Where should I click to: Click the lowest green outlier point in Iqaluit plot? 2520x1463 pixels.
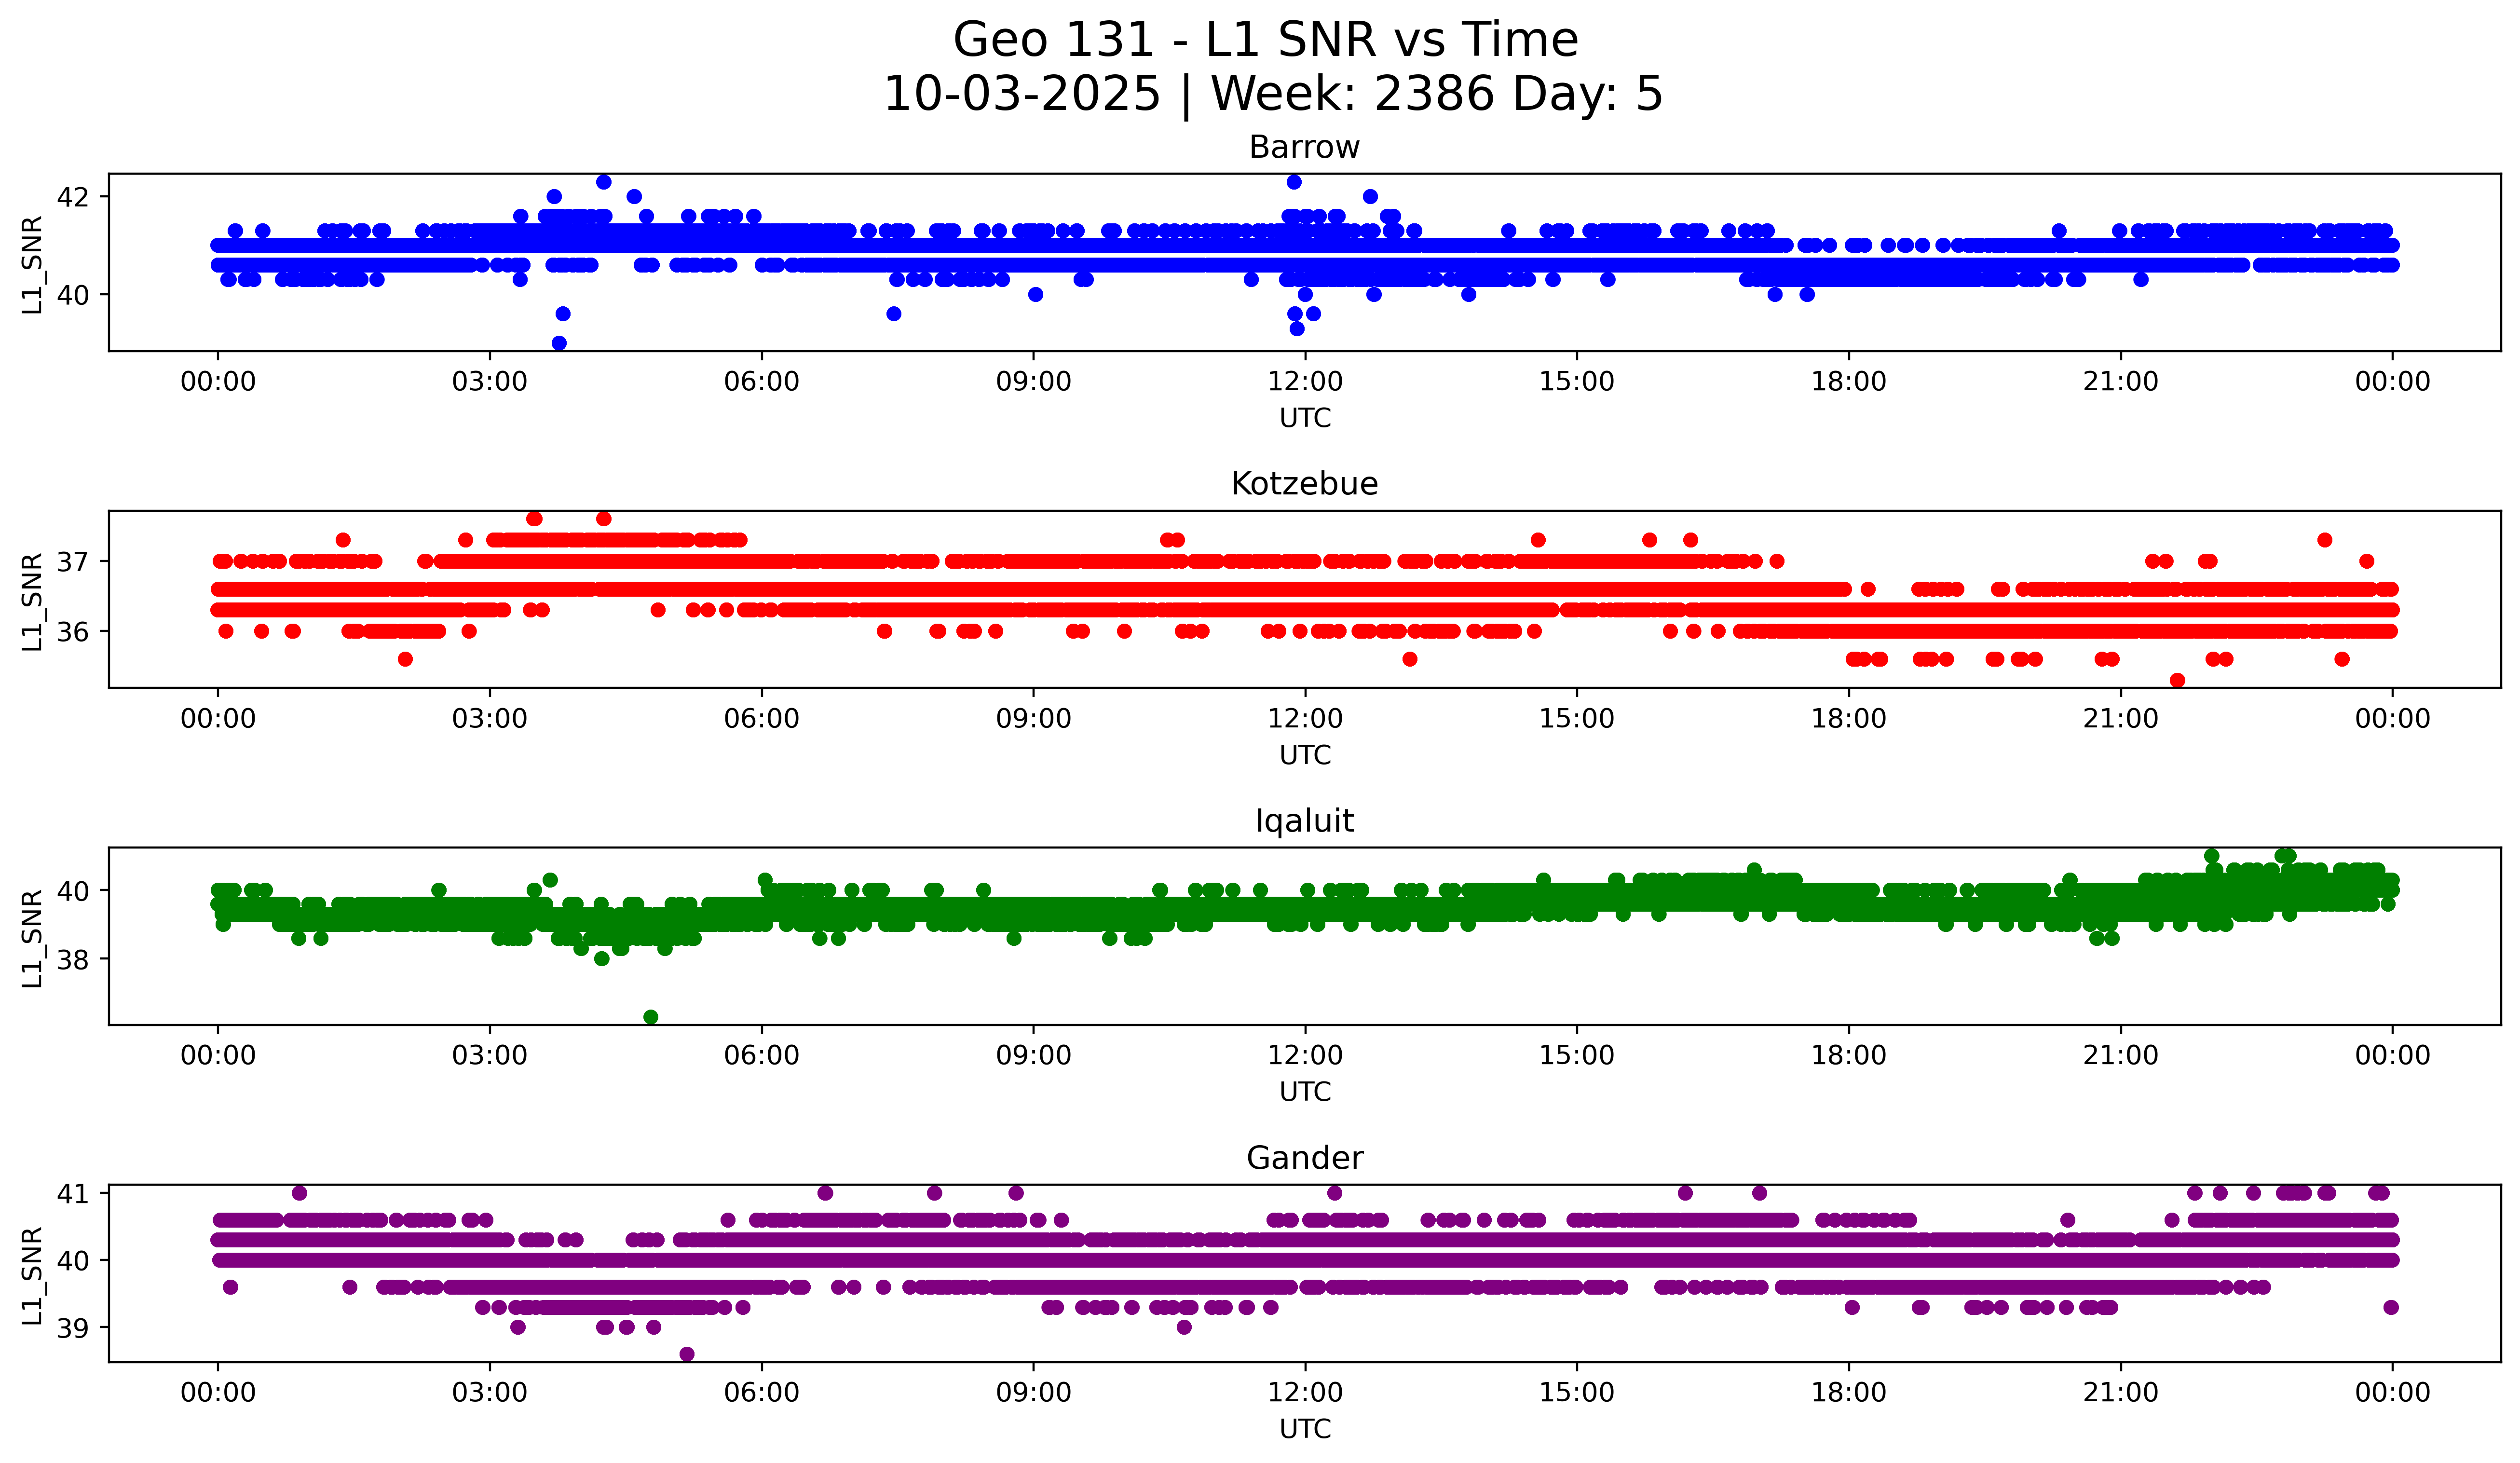coord(651,1017)
